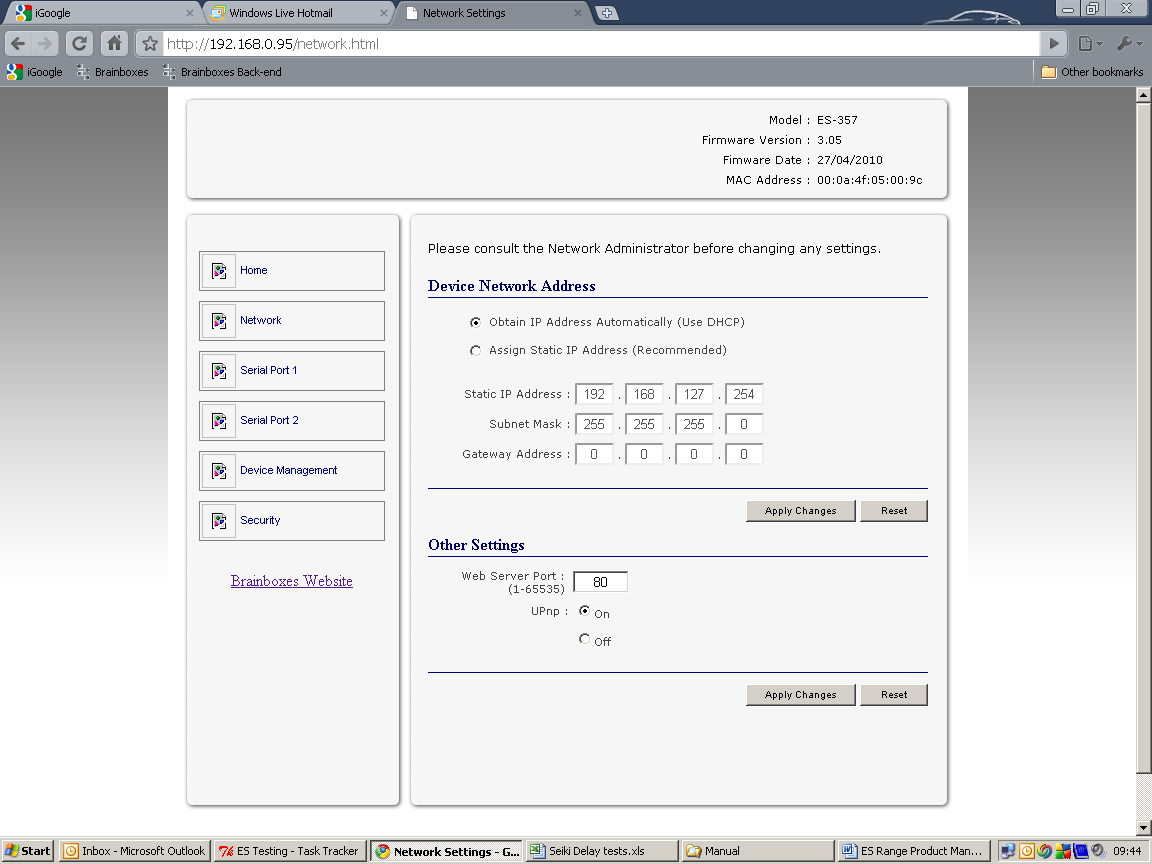This screenshot has width=1152, height=864.
Task: Apply Changes for Device Network Address
Action: [800, 510]
